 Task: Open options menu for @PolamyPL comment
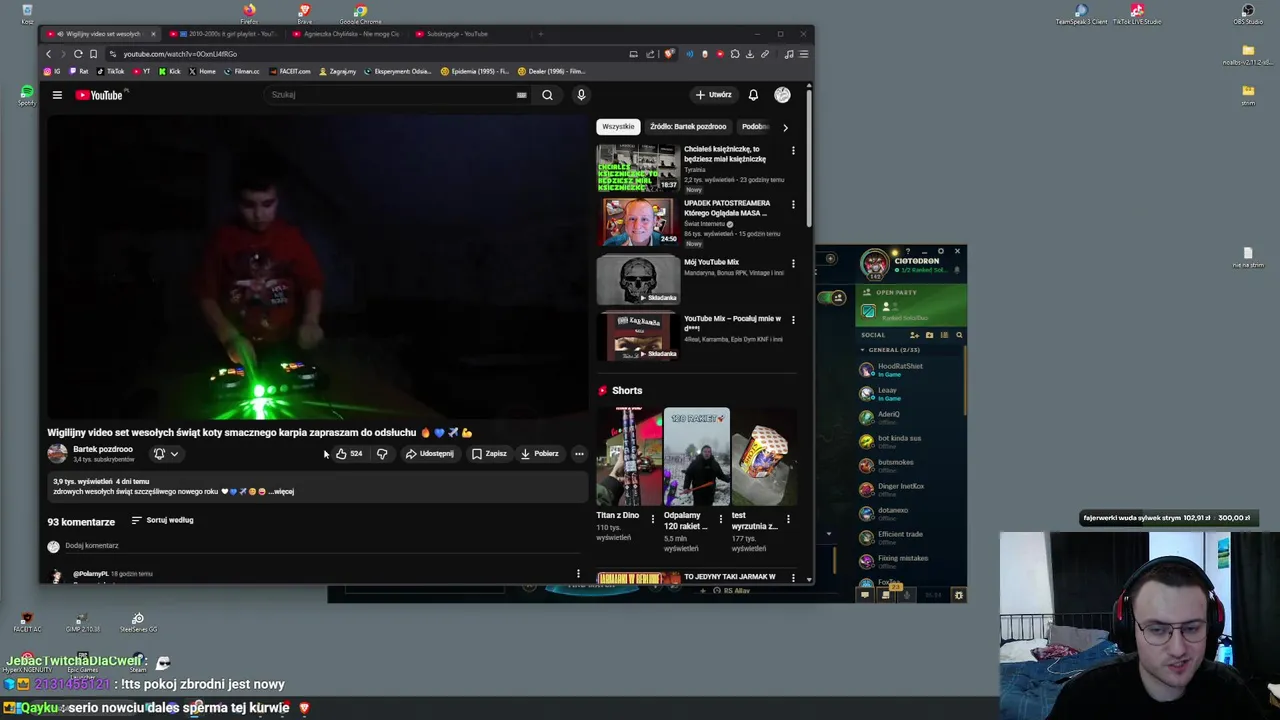pyautogui.click(x=578, y=574)
